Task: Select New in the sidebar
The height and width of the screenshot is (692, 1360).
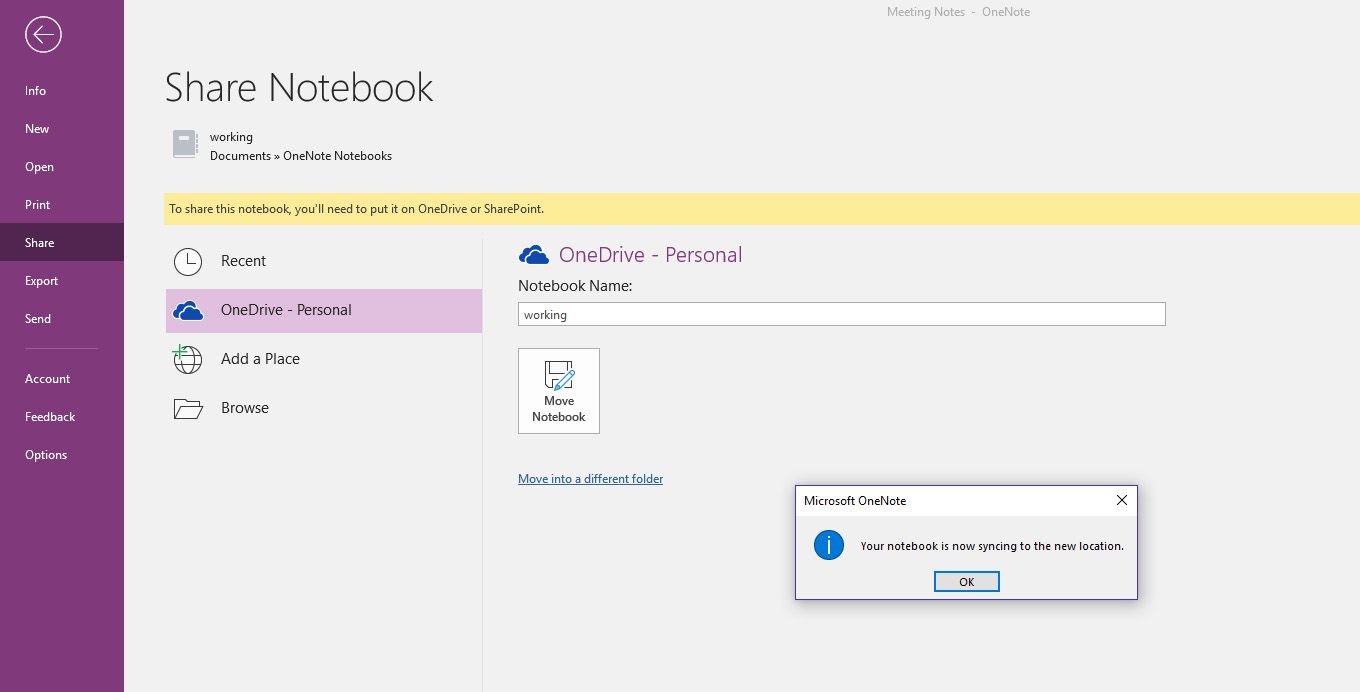Action: pos(37,129)
